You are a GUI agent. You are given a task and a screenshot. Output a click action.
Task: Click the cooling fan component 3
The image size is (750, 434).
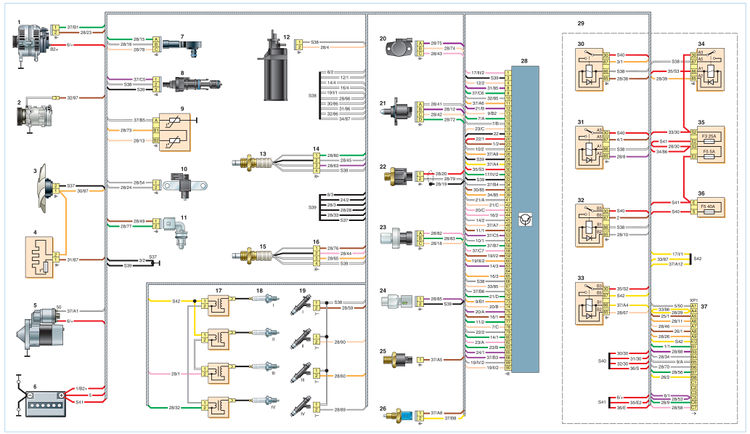coord(44,188)
